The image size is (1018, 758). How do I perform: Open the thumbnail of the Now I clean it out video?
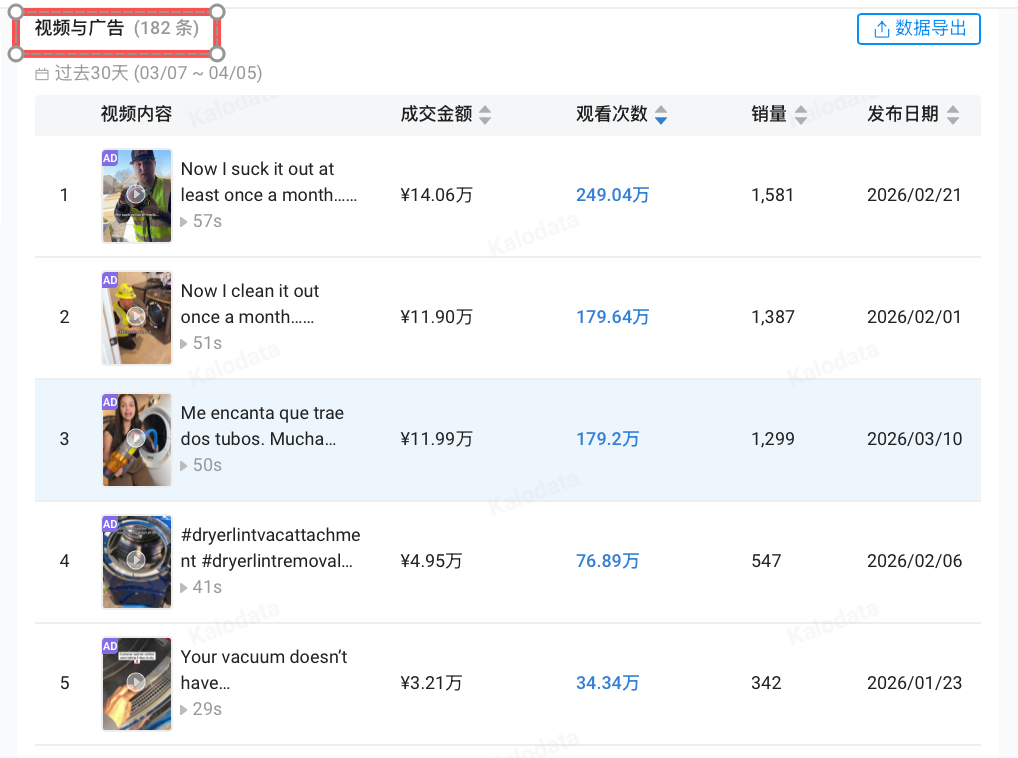click(x=136, y=317)
